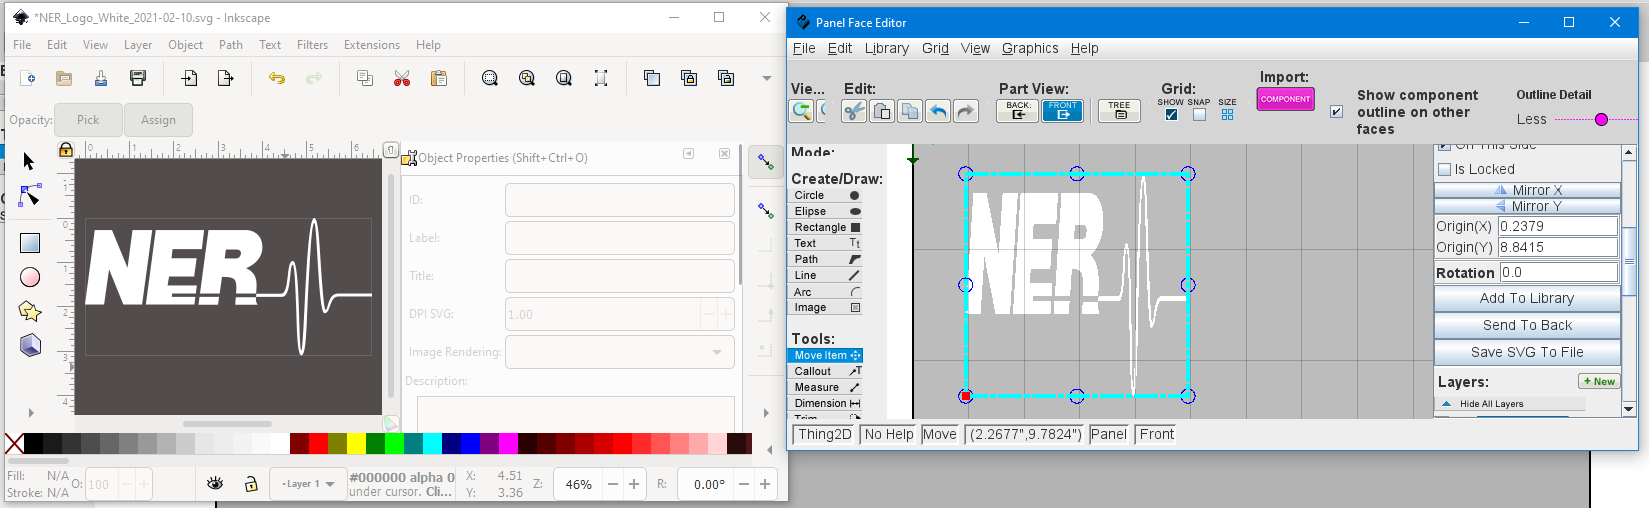This screenshot has height=508, width=1649.
Task: Open Layer 1 dropdown in Inkscape status bar
Action: tap(308, 484)
